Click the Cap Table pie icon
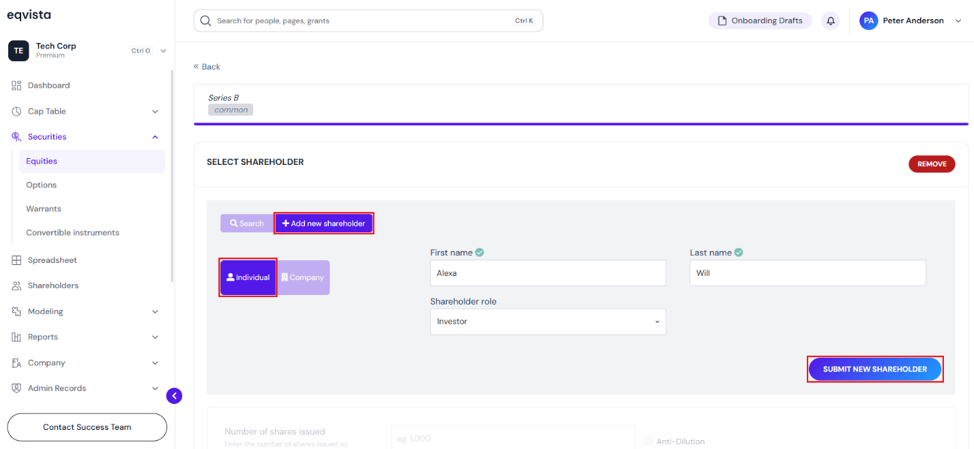Viewport: 974px width, 449px height. (17, 111)
